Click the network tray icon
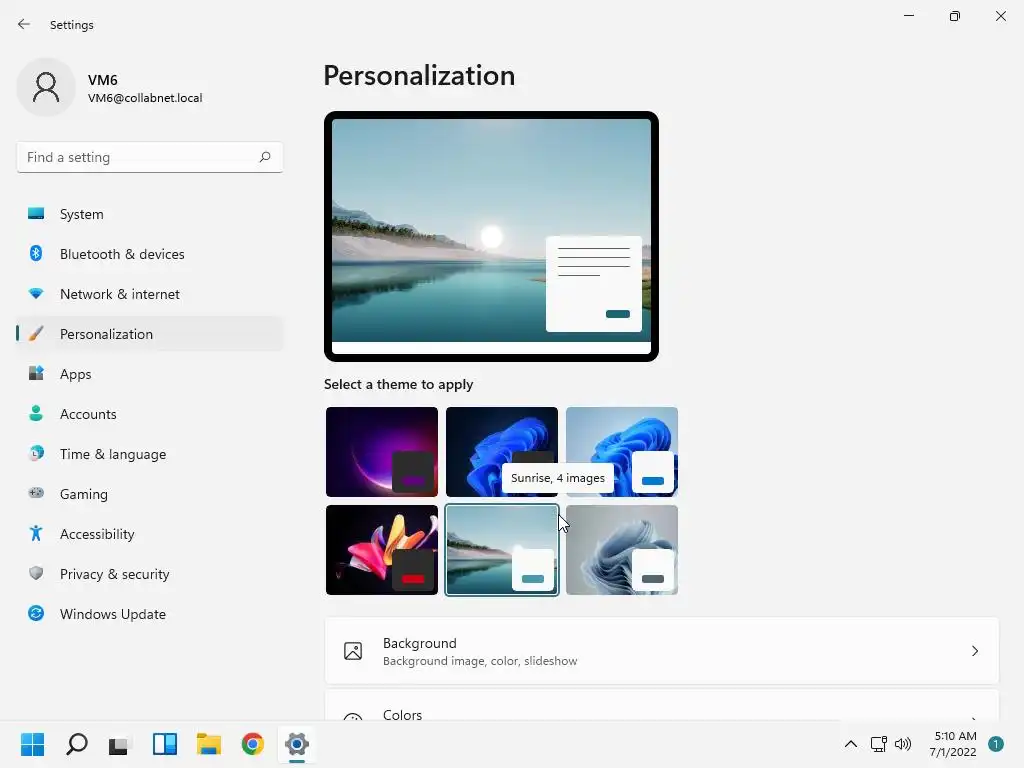The height and width of the screenshot is (768, 1024). [x=878, y=744]
